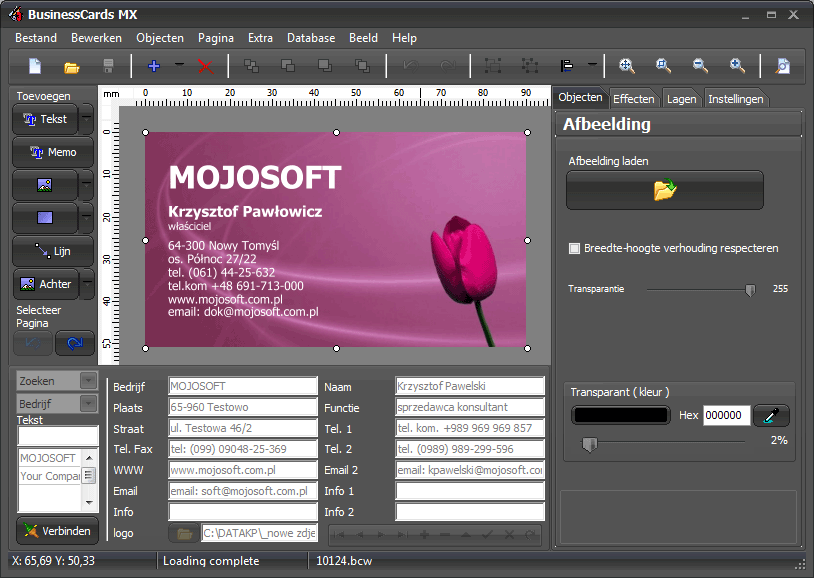This screenshot has width=814, height=578.
Task: Click the first object ordering icon
Action: (x=251, y=65)
